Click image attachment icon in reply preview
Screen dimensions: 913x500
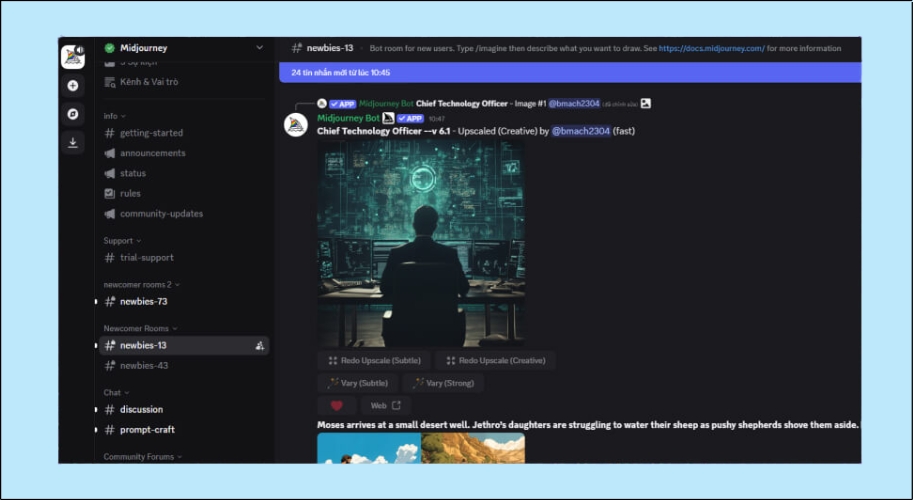(646, 103)
